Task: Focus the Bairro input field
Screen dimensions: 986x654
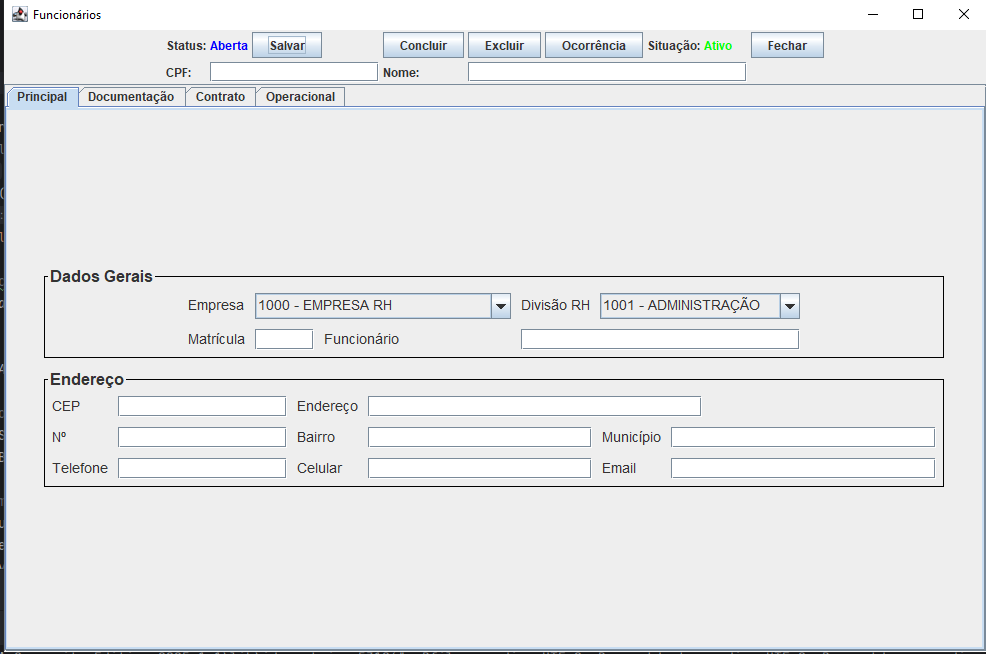Action: click(479, 437)
